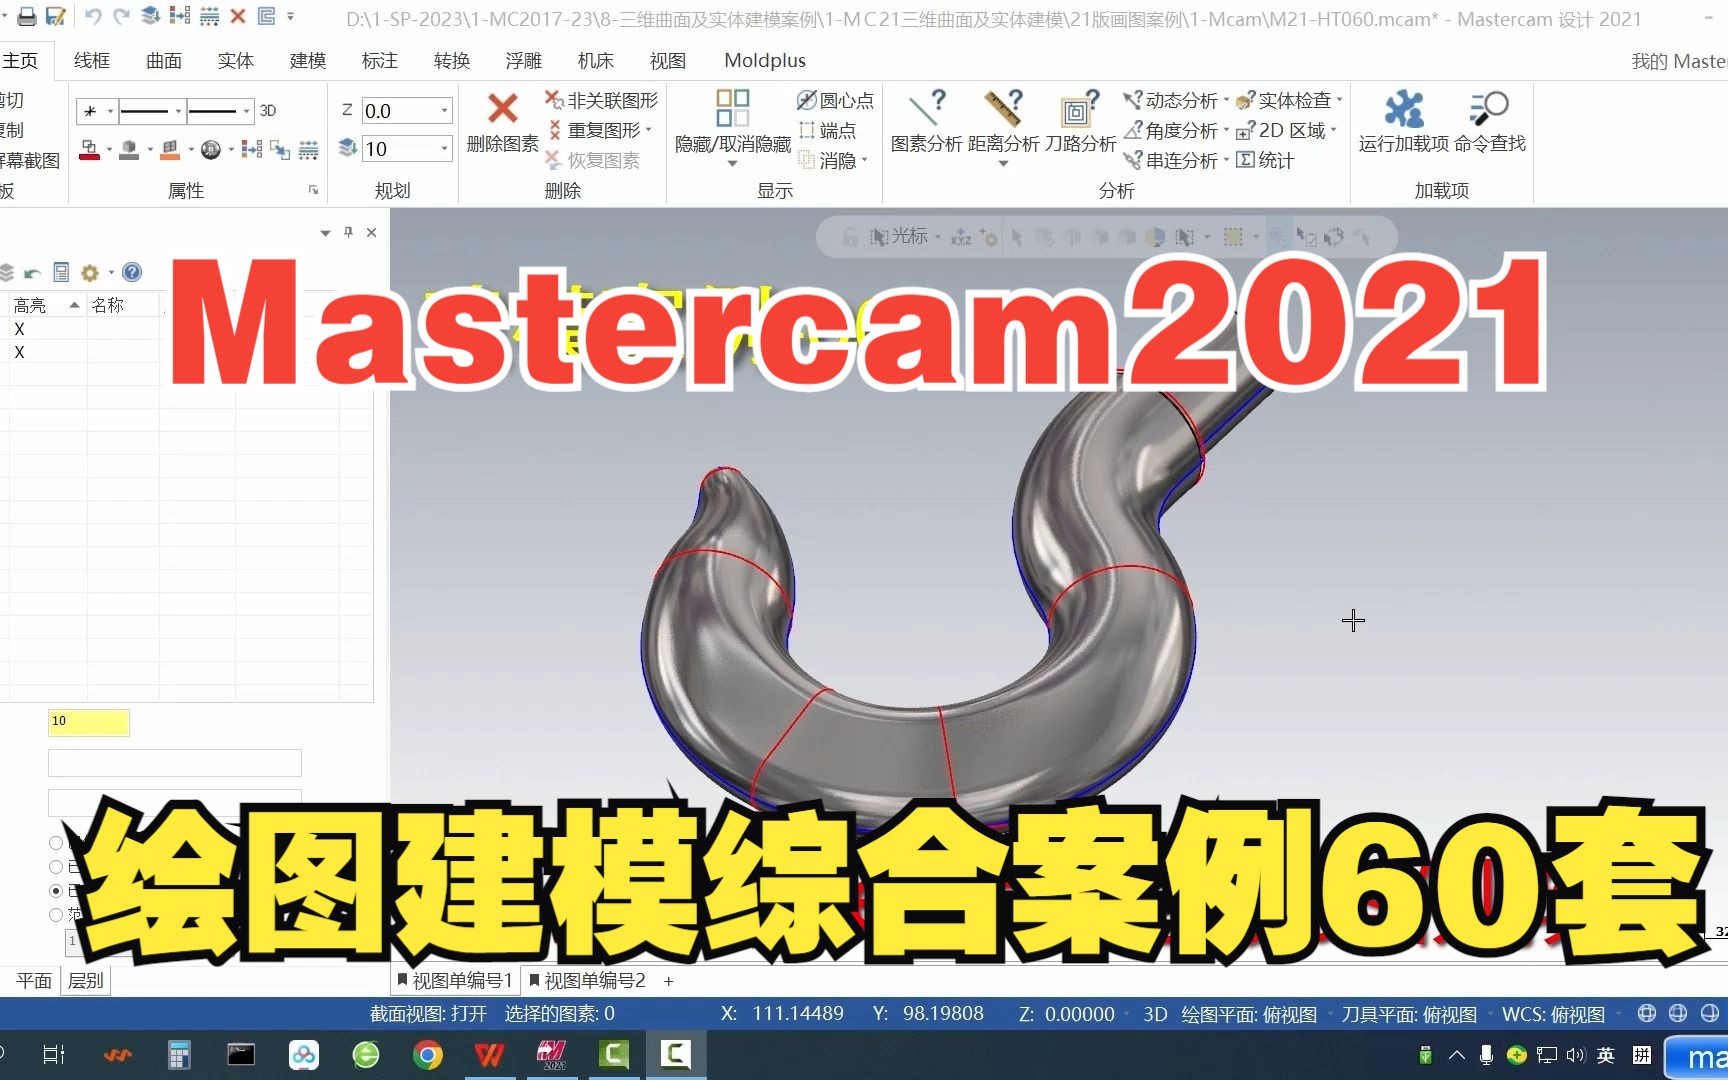The height and width of the screenshot is (1080, 1728).
Task: Open the levels panel options dropdown arrow
Action: tap(325, 233)
